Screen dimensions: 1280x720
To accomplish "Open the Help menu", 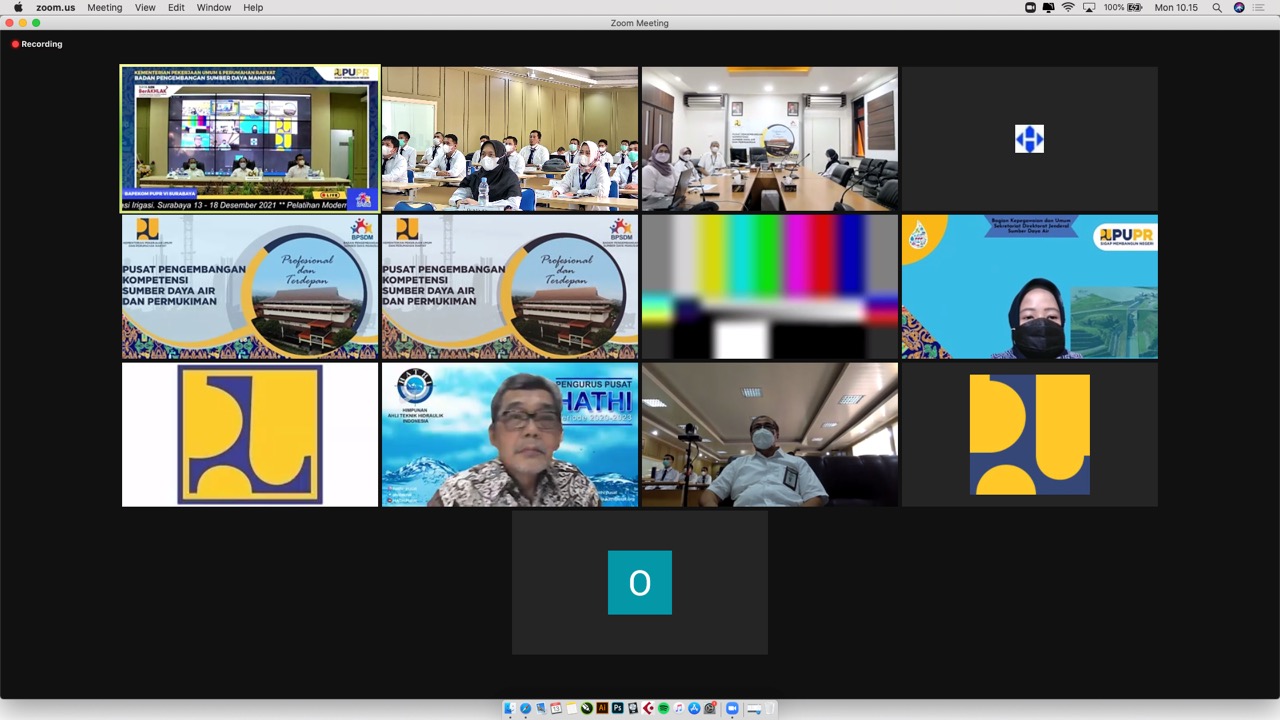I will coord(253,7).
